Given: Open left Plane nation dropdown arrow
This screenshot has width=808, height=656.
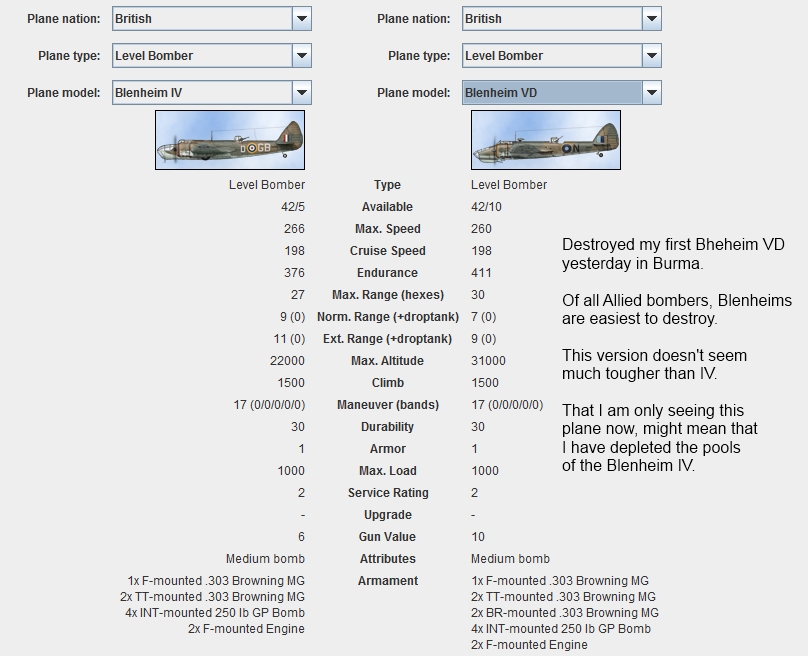Looking at the screenshot, I should tap(301, 19).
